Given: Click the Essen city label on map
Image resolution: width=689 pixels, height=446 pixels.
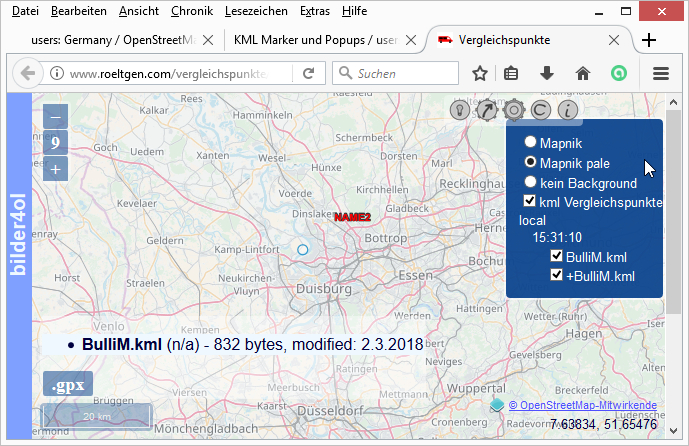Looking at the screenshot, I should click(416, 276).
